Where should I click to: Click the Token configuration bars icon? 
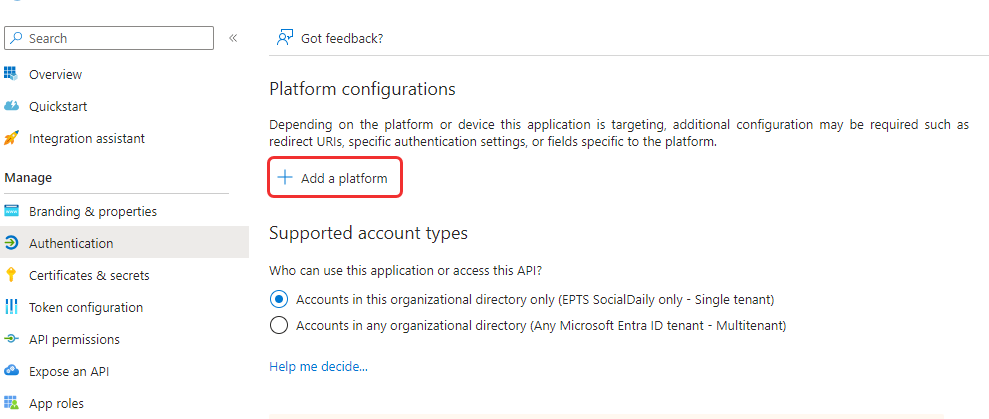[12, 307]
